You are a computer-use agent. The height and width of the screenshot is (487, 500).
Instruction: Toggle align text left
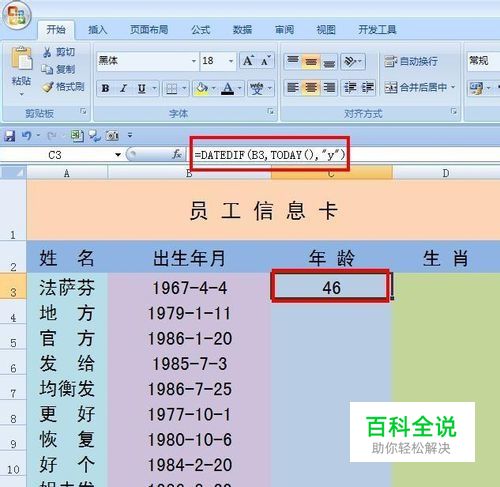coord(293,88)
